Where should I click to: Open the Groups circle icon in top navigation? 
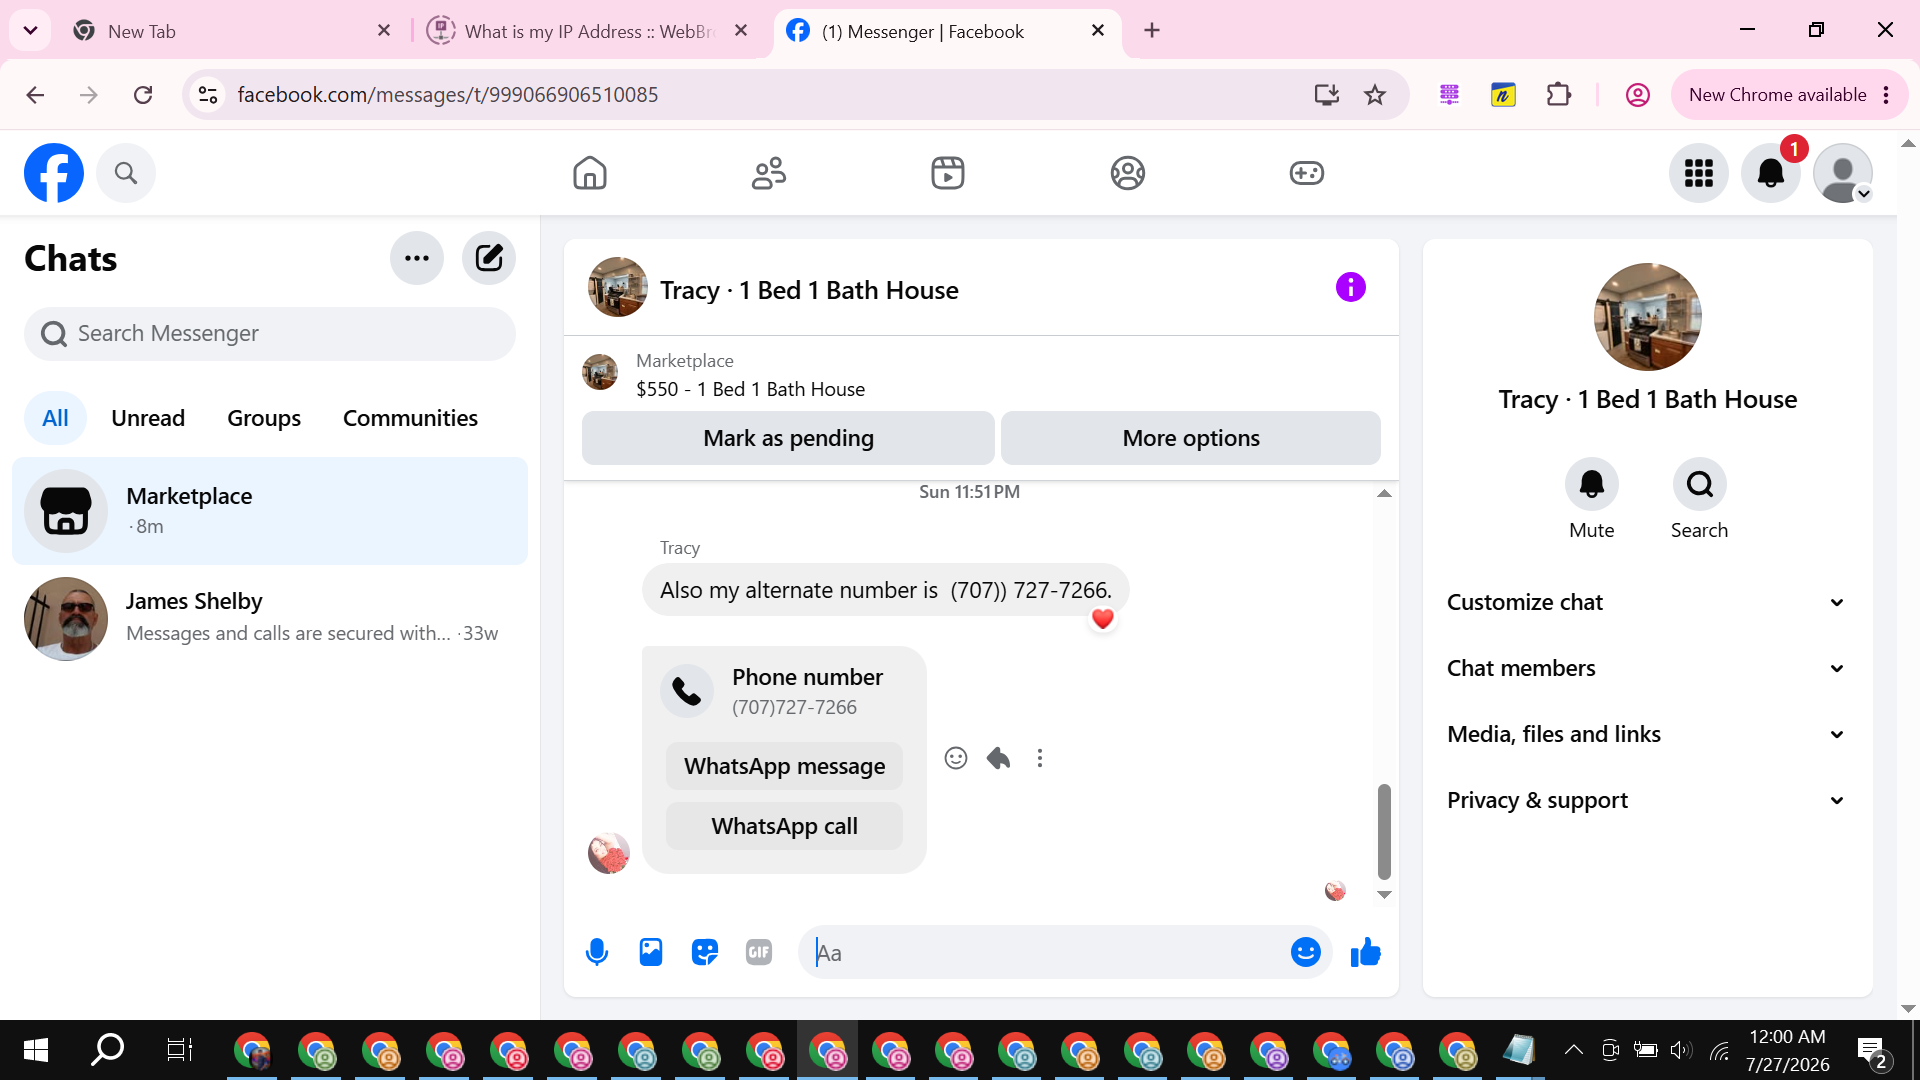pos(1128,173)
